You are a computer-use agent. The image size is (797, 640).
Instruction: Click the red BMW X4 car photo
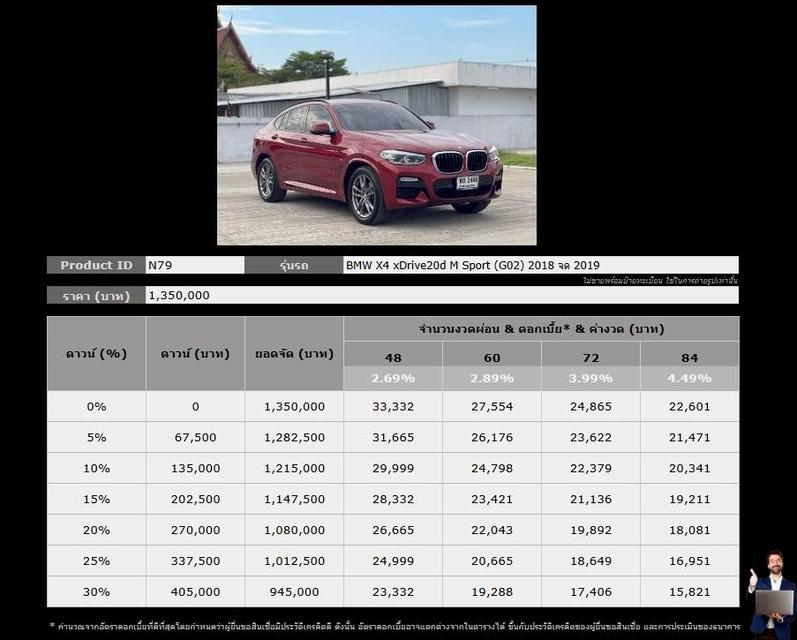point(376,125)
